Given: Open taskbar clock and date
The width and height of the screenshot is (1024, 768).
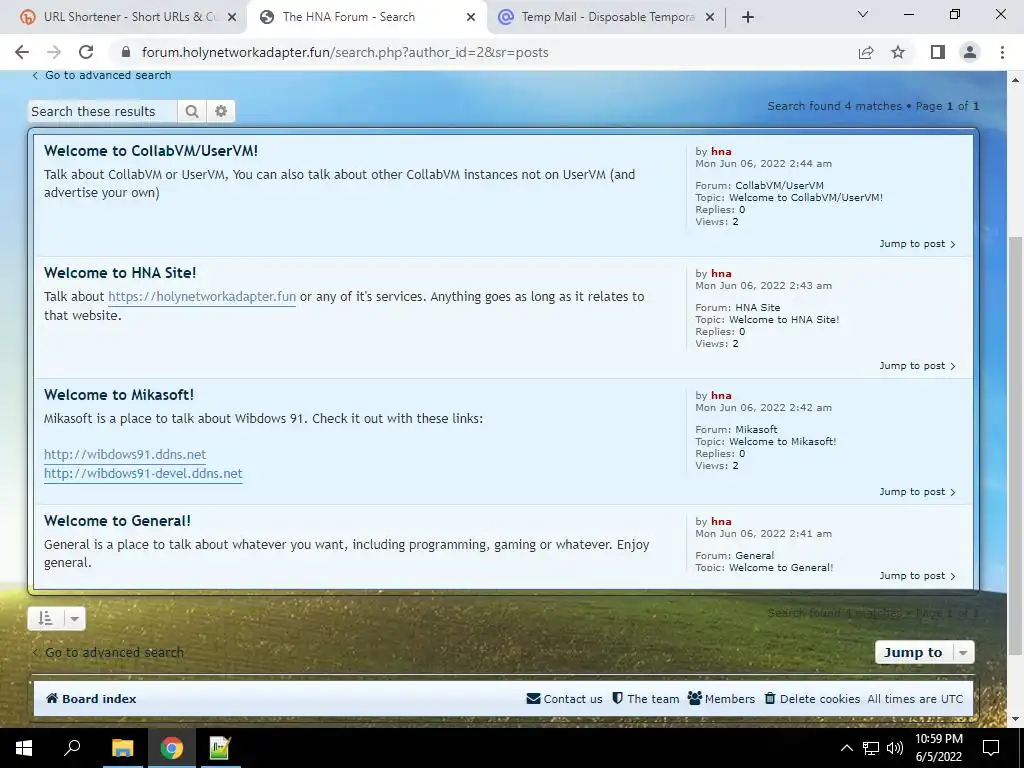Looking at the screenshot, I should click(x=939, y=748).
